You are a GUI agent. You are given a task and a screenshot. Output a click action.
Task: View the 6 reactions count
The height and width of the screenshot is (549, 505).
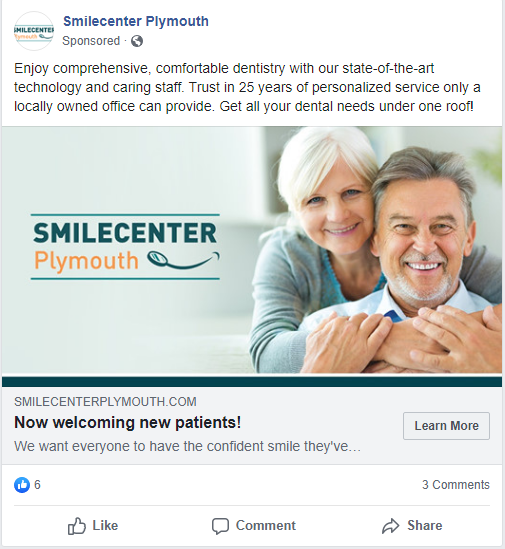click(x=37, y=485)
